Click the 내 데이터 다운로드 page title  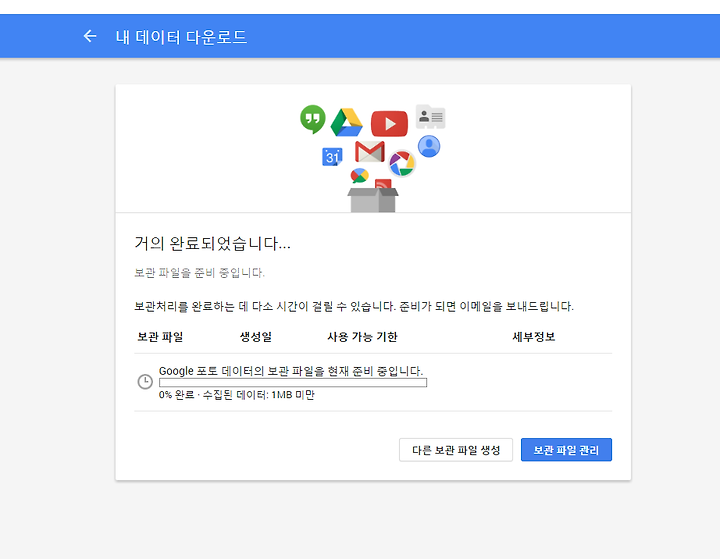[x=181, y=37]
